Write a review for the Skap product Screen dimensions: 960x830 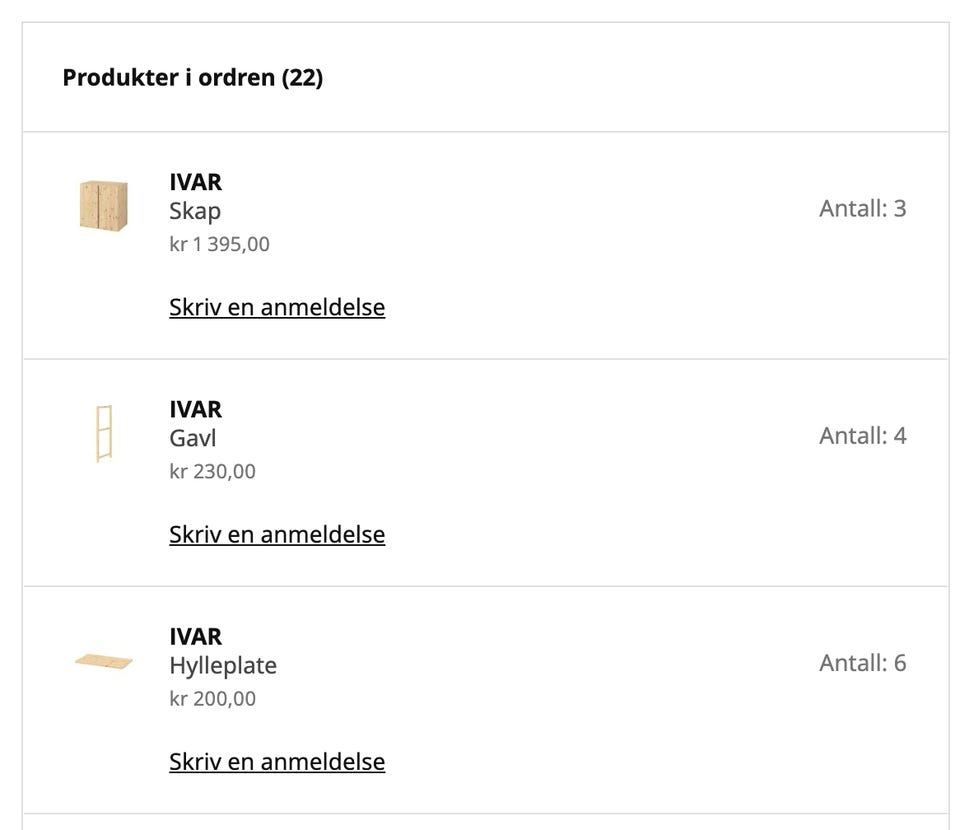click(x=277, y=307)
